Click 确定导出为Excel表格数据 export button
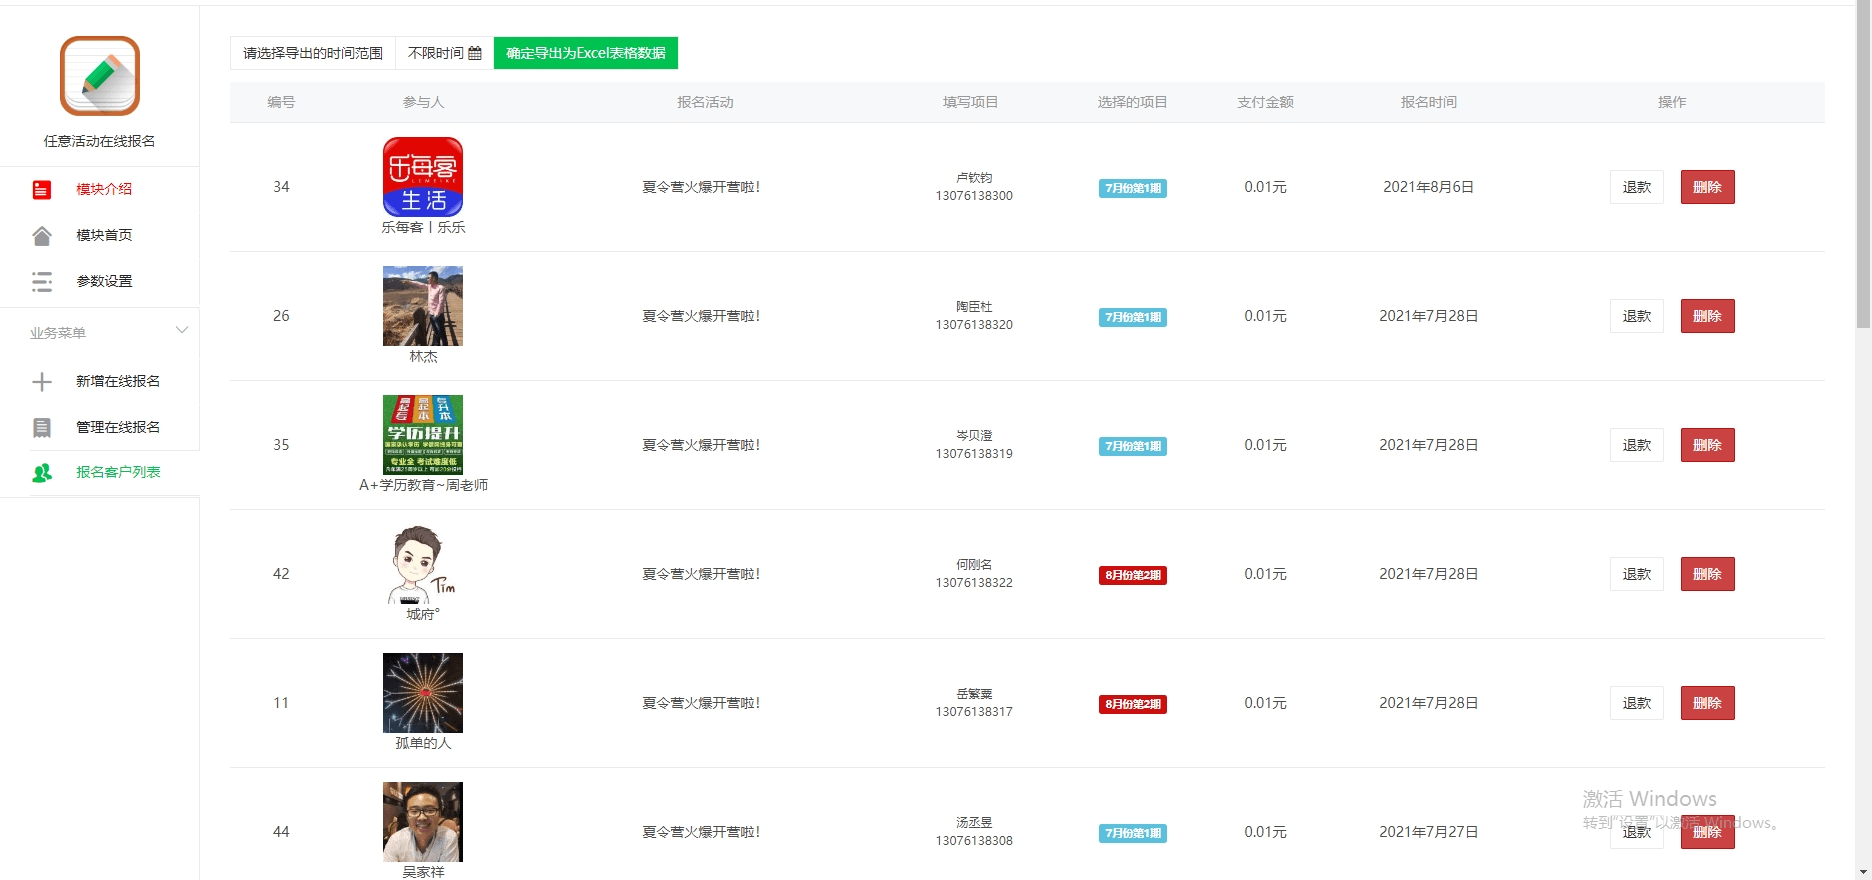Viewport: 1872px width, 880px height. (585, 53)
